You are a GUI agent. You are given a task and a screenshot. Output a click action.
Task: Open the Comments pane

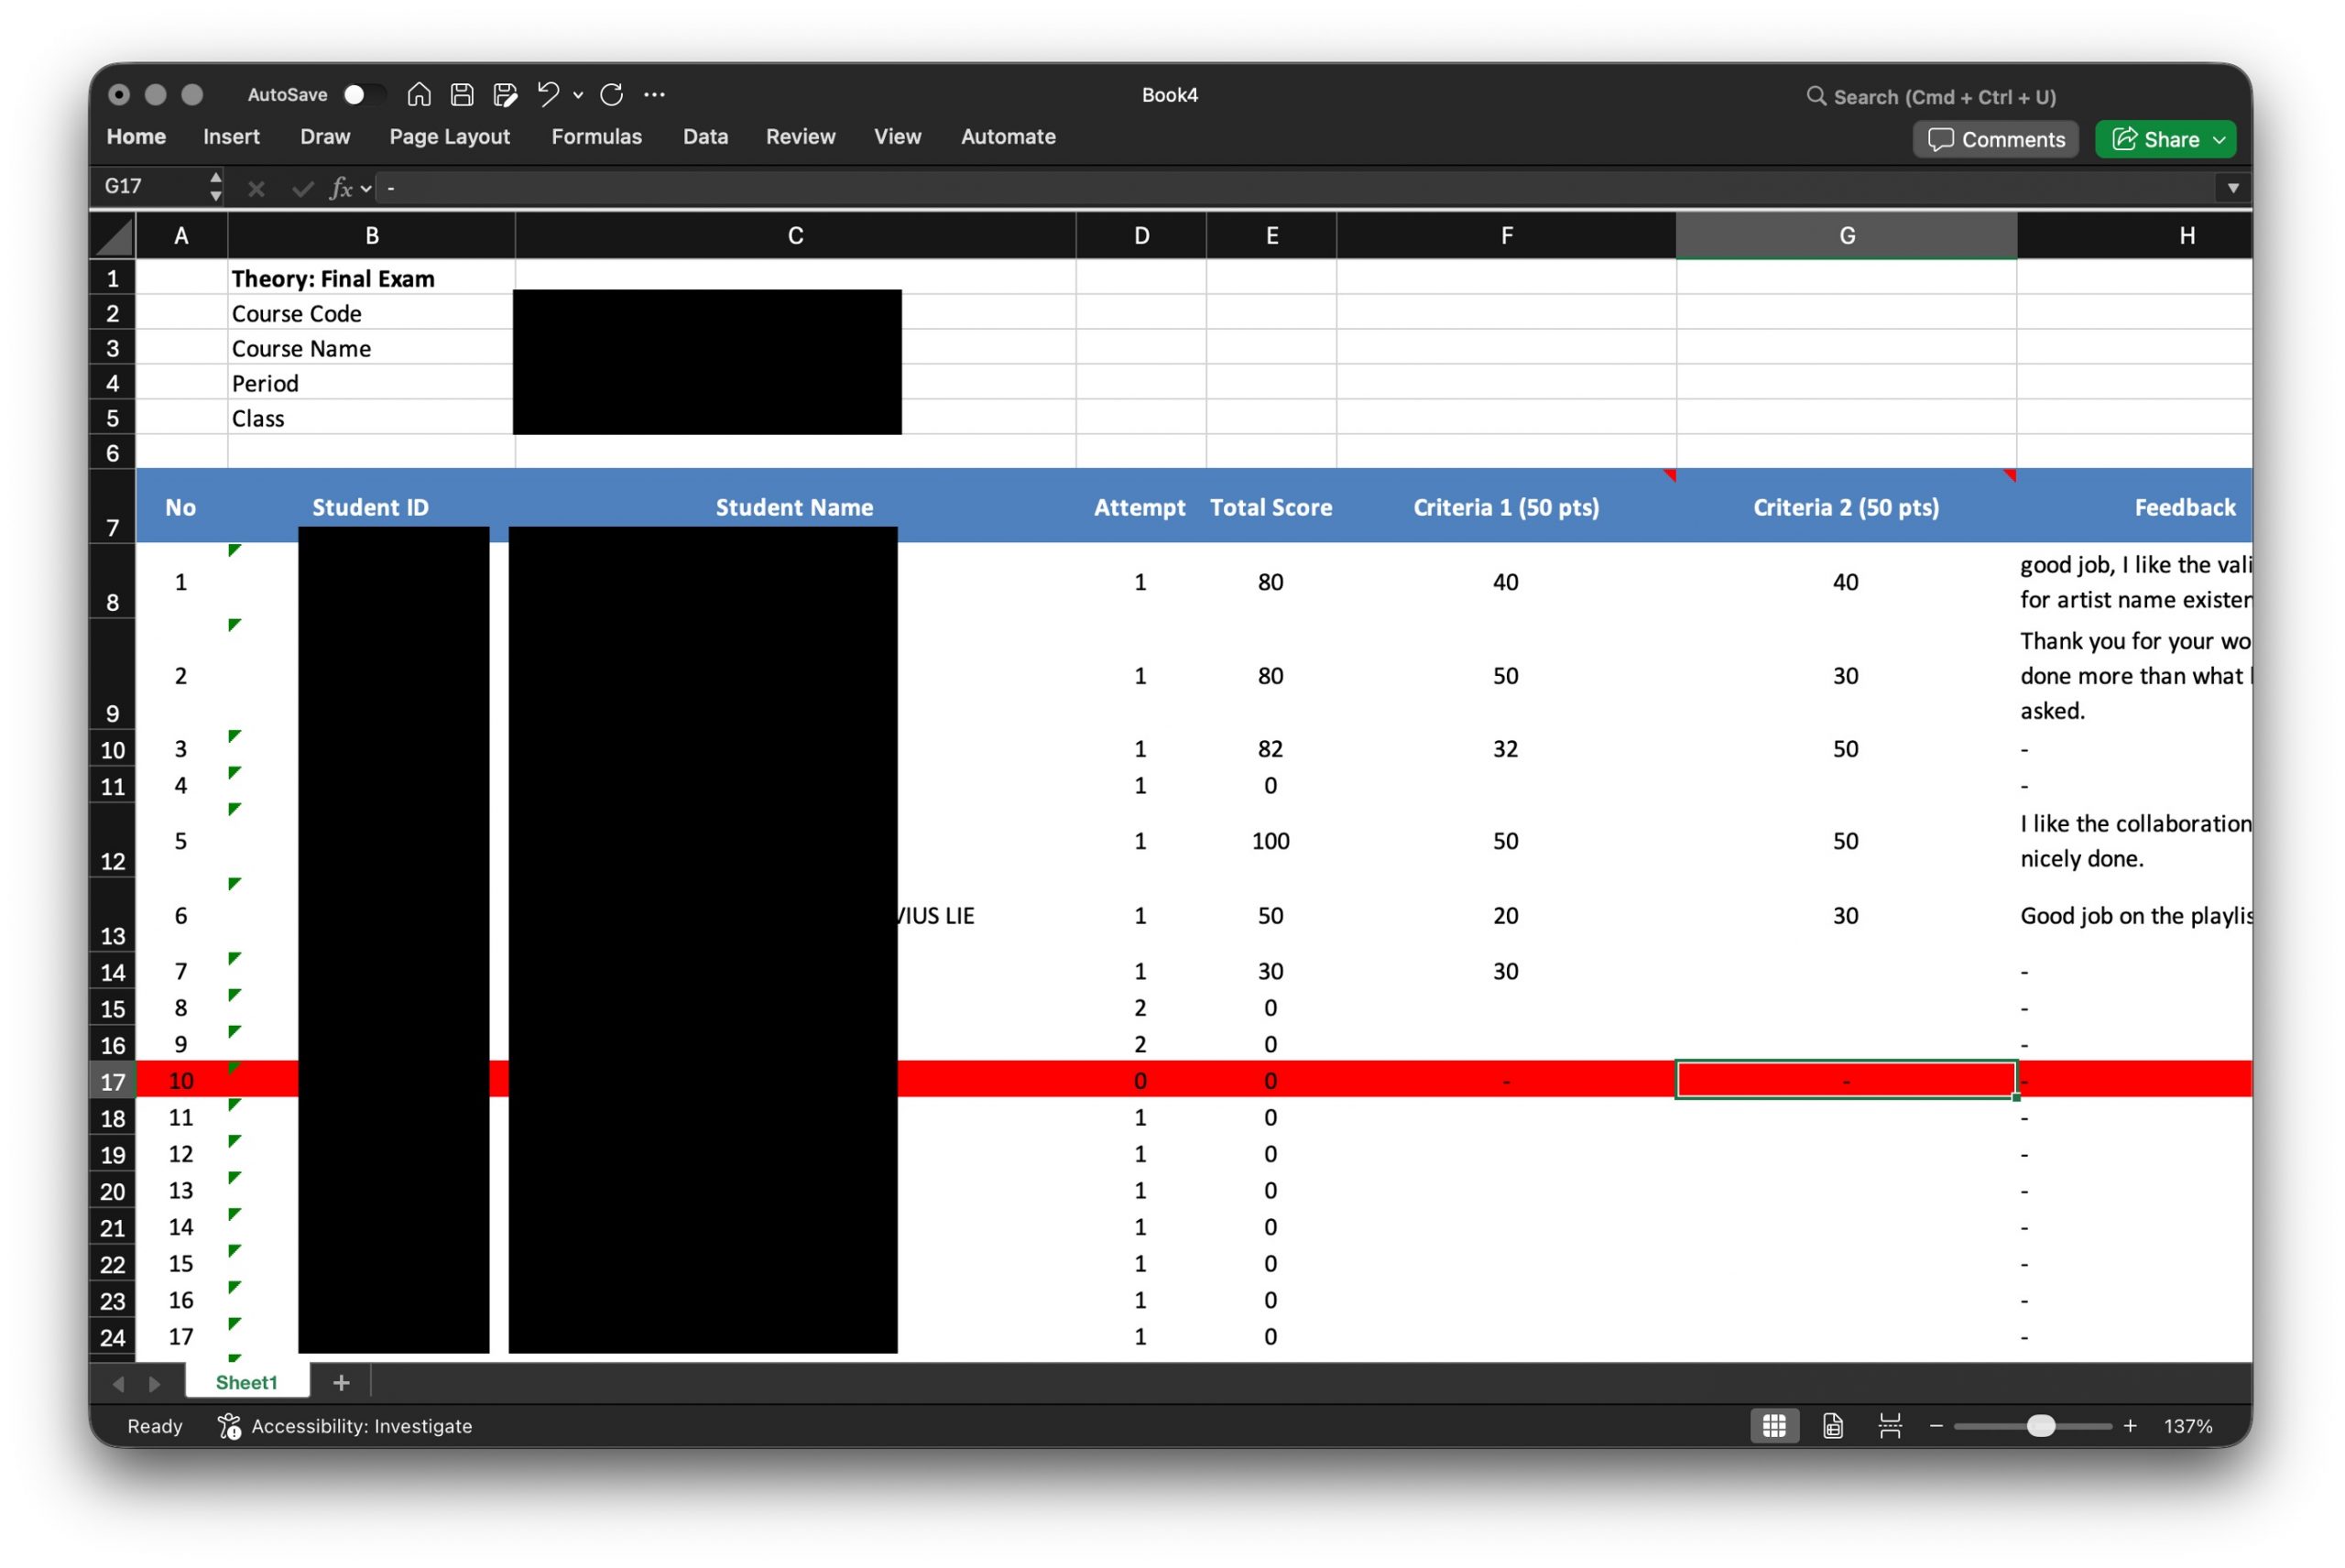click(1995, 139)
